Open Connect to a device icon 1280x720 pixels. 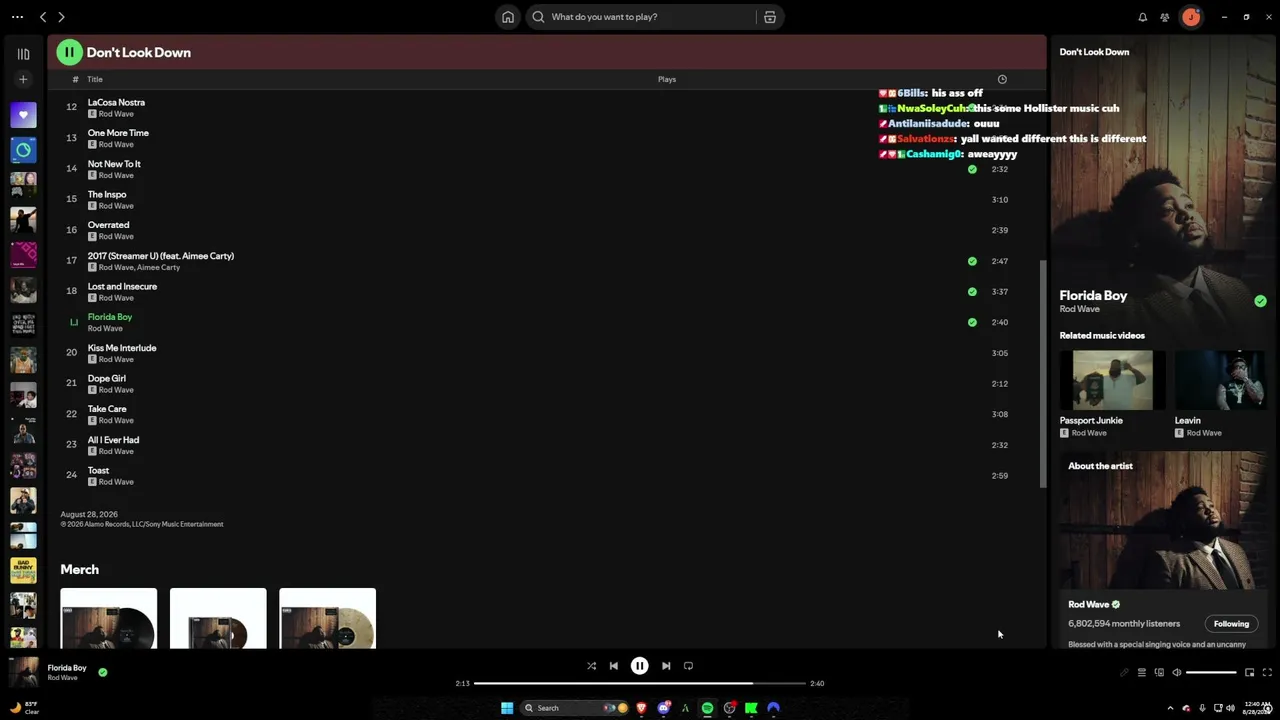1160,673
